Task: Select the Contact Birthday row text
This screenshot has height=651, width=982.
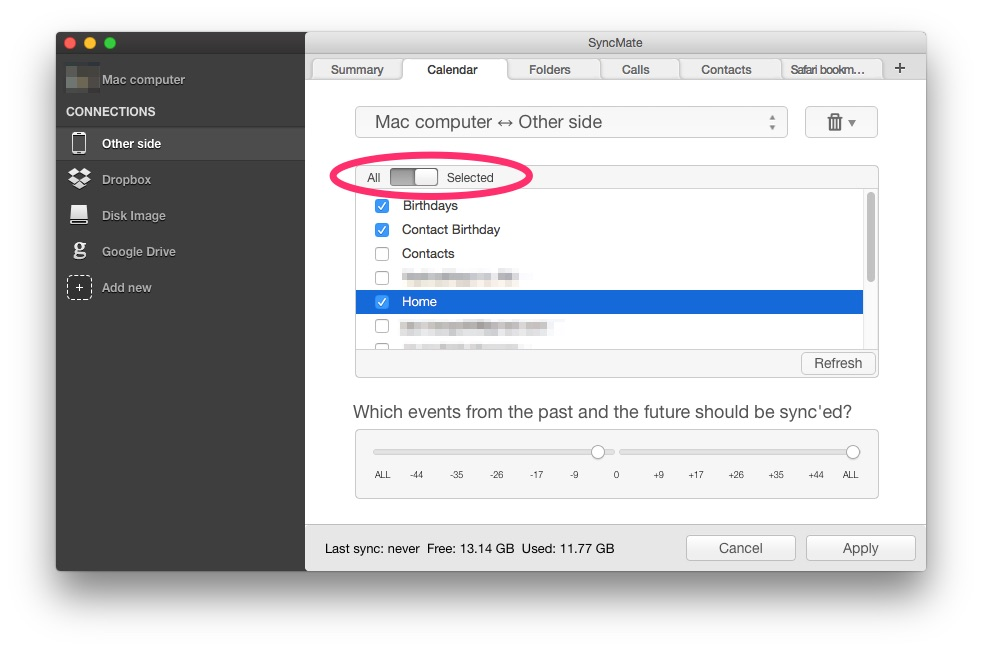Action: click(x=451, y=230)
